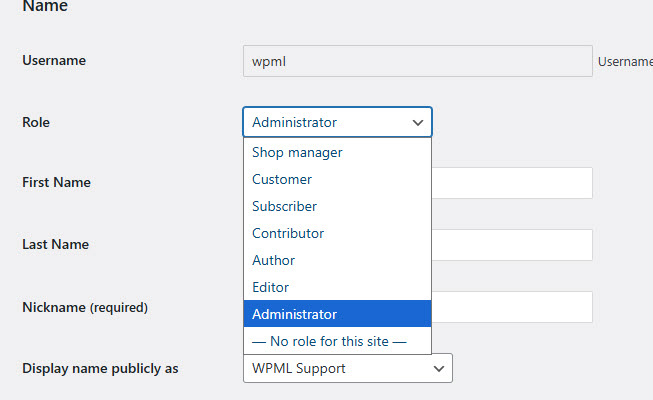Select No role for this site
653x400 pixels.
tap(337, 341)
